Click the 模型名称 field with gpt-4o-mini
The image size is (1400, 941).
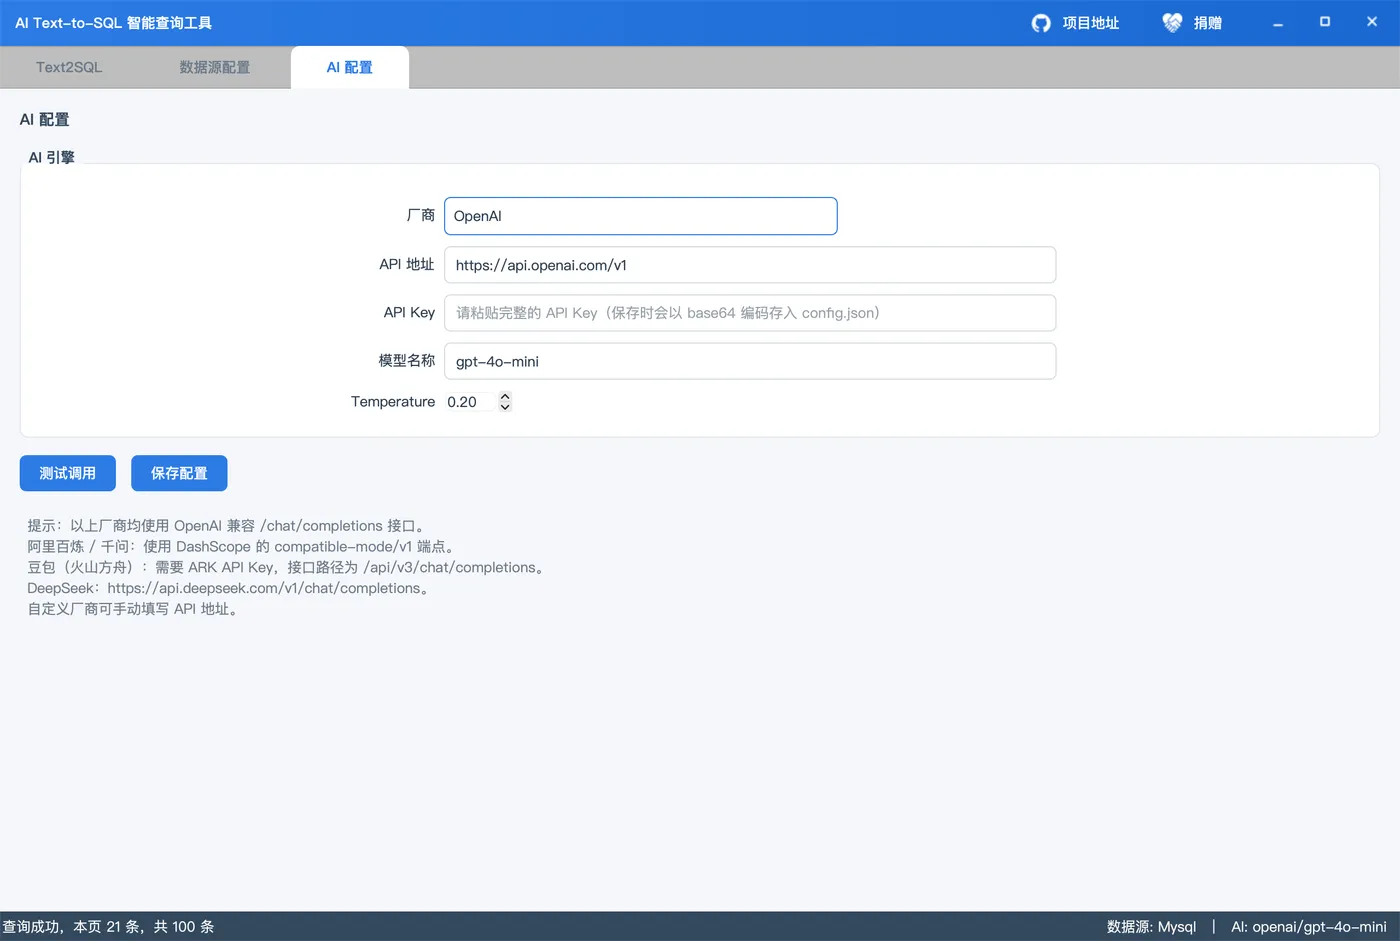pyautogui.click(x=750, y=361)
